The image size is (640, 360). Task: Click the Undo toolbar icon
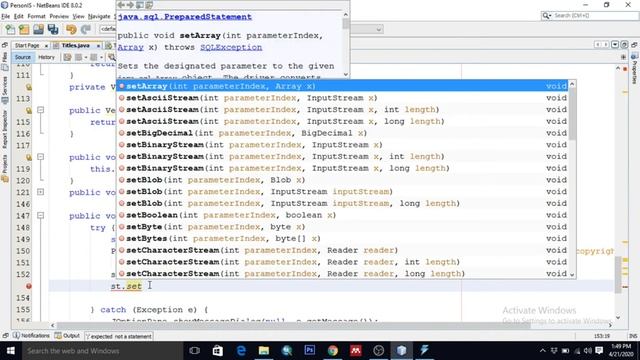pos(71,29)
